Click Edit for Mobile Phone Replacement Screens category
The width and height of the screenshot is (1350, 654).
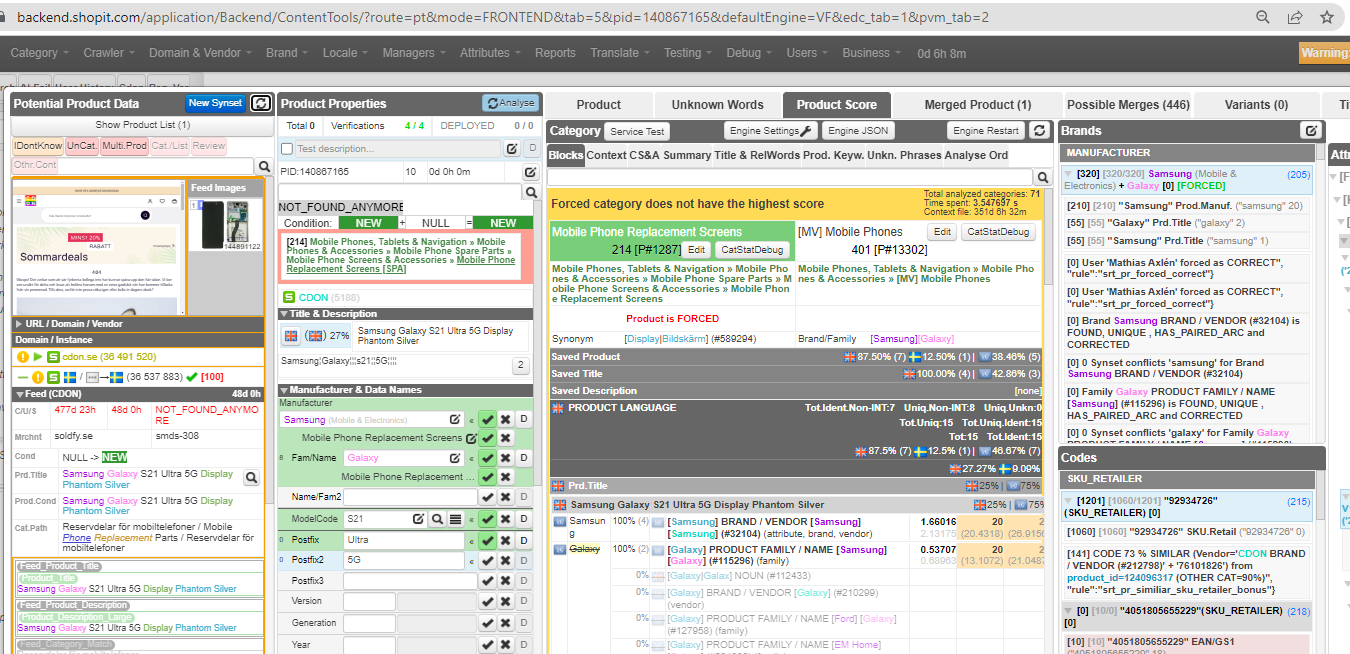click(x=695, y=250)
